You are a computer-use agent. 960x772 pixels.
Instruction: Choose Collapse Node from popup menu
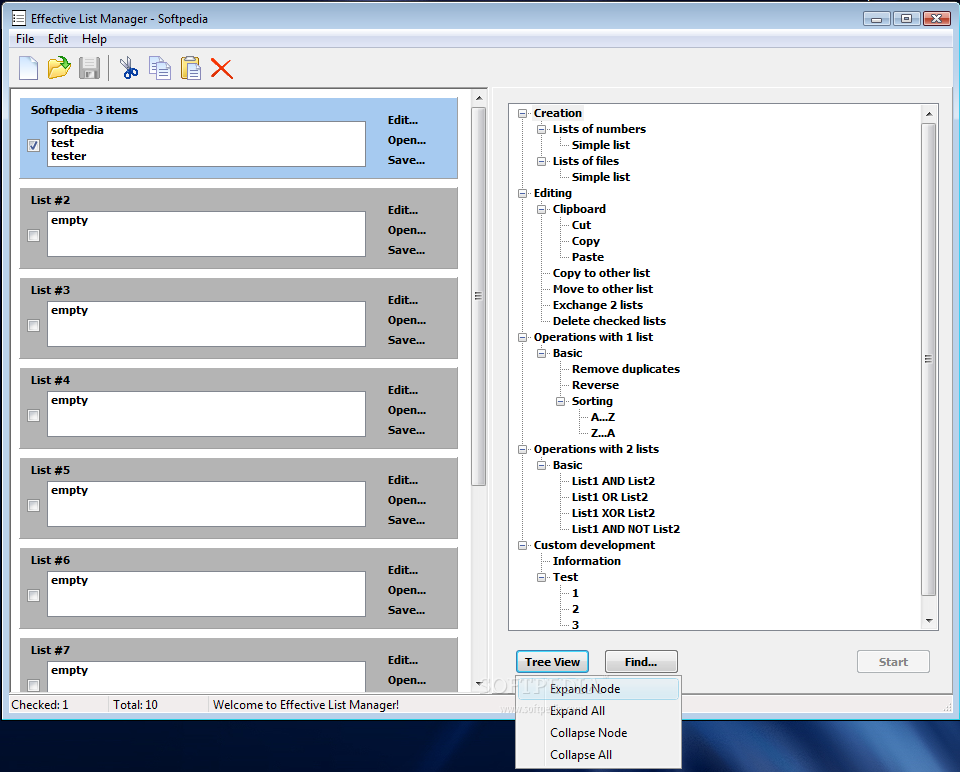[598, 733]
